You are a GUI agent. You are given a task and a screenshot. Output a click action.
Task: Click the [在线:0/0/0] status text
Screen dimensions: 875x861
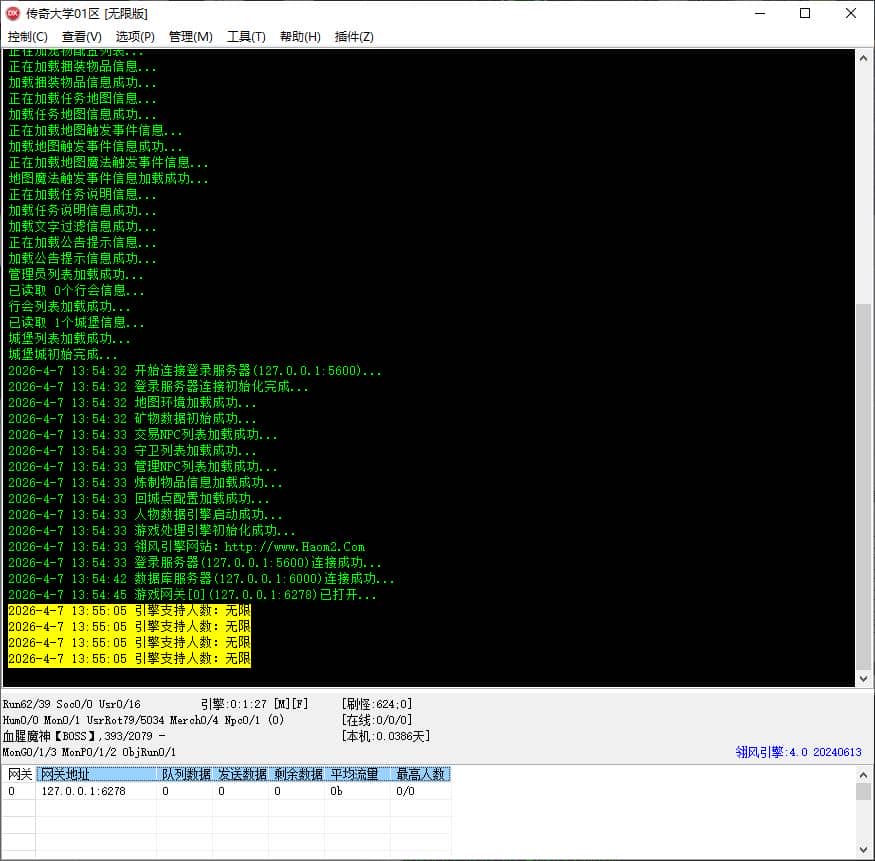(x=377, y=720)
